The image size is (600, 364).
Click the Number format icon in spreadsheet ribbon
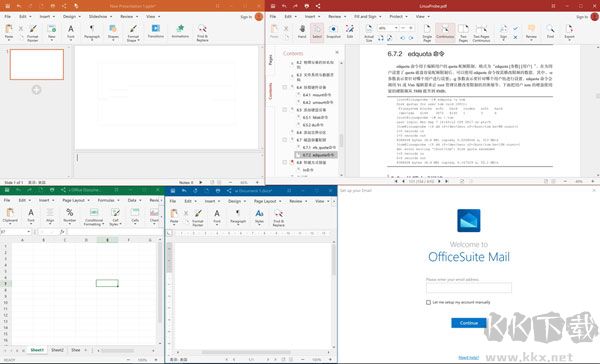[x=70, y=213]
